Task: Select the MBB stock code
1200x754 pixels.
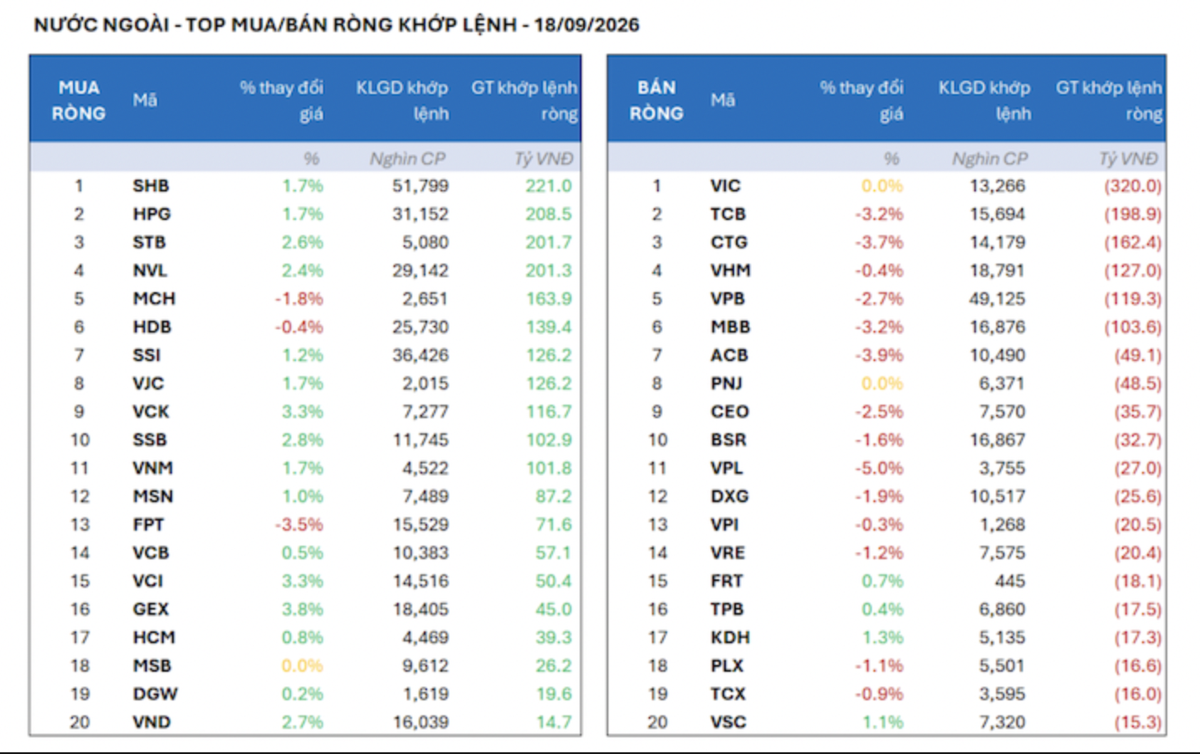Action: click(x=731, y=327)
